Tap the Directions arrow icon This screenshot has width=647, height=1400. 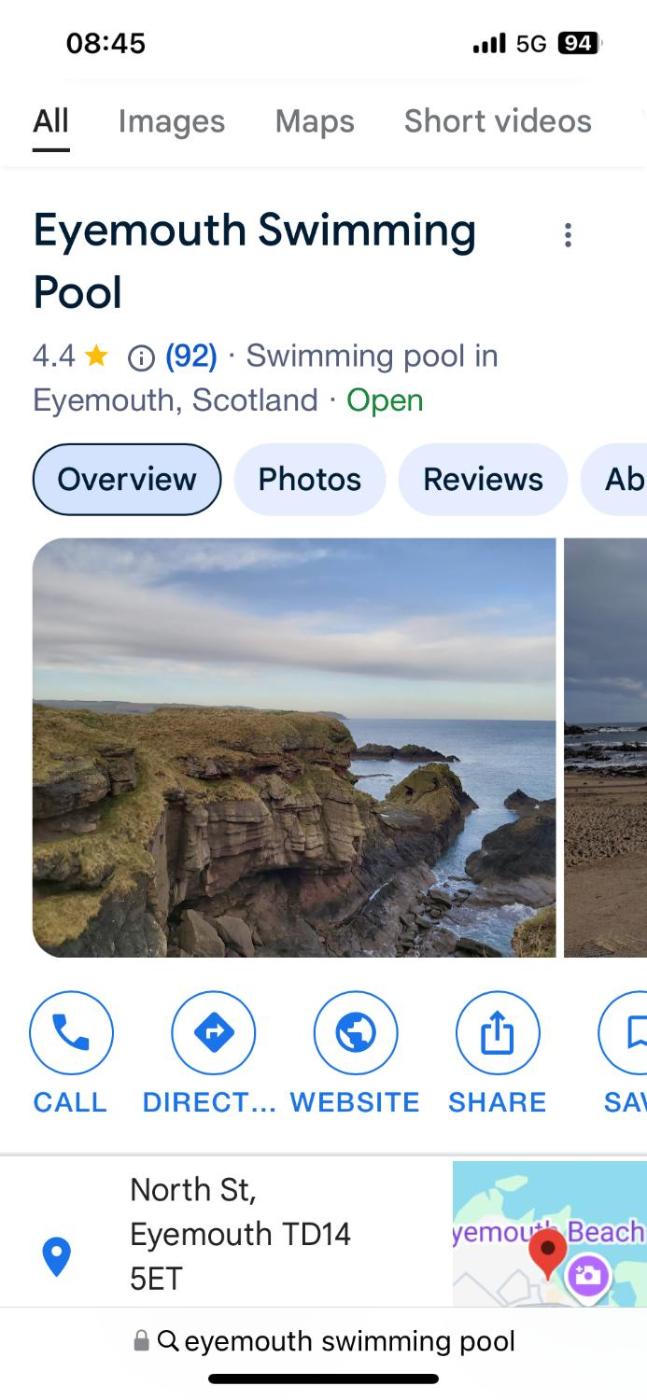tap(213, 1033)
